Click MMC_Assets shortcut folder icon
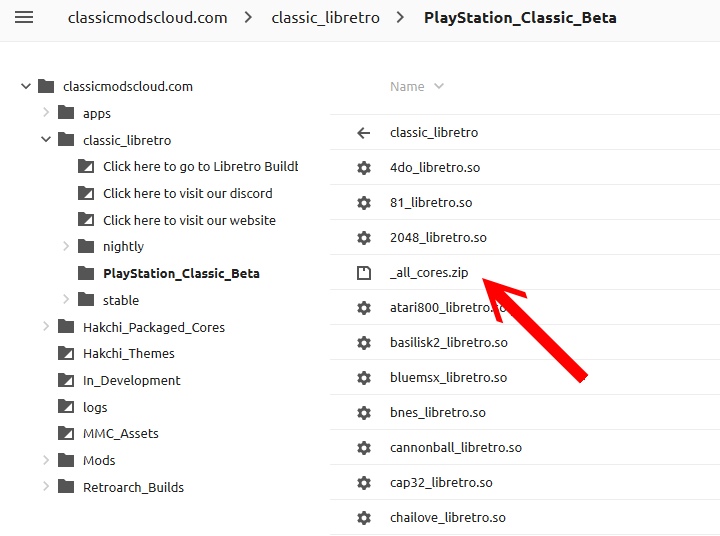The image size is (720, 536). tap(66, 433)
